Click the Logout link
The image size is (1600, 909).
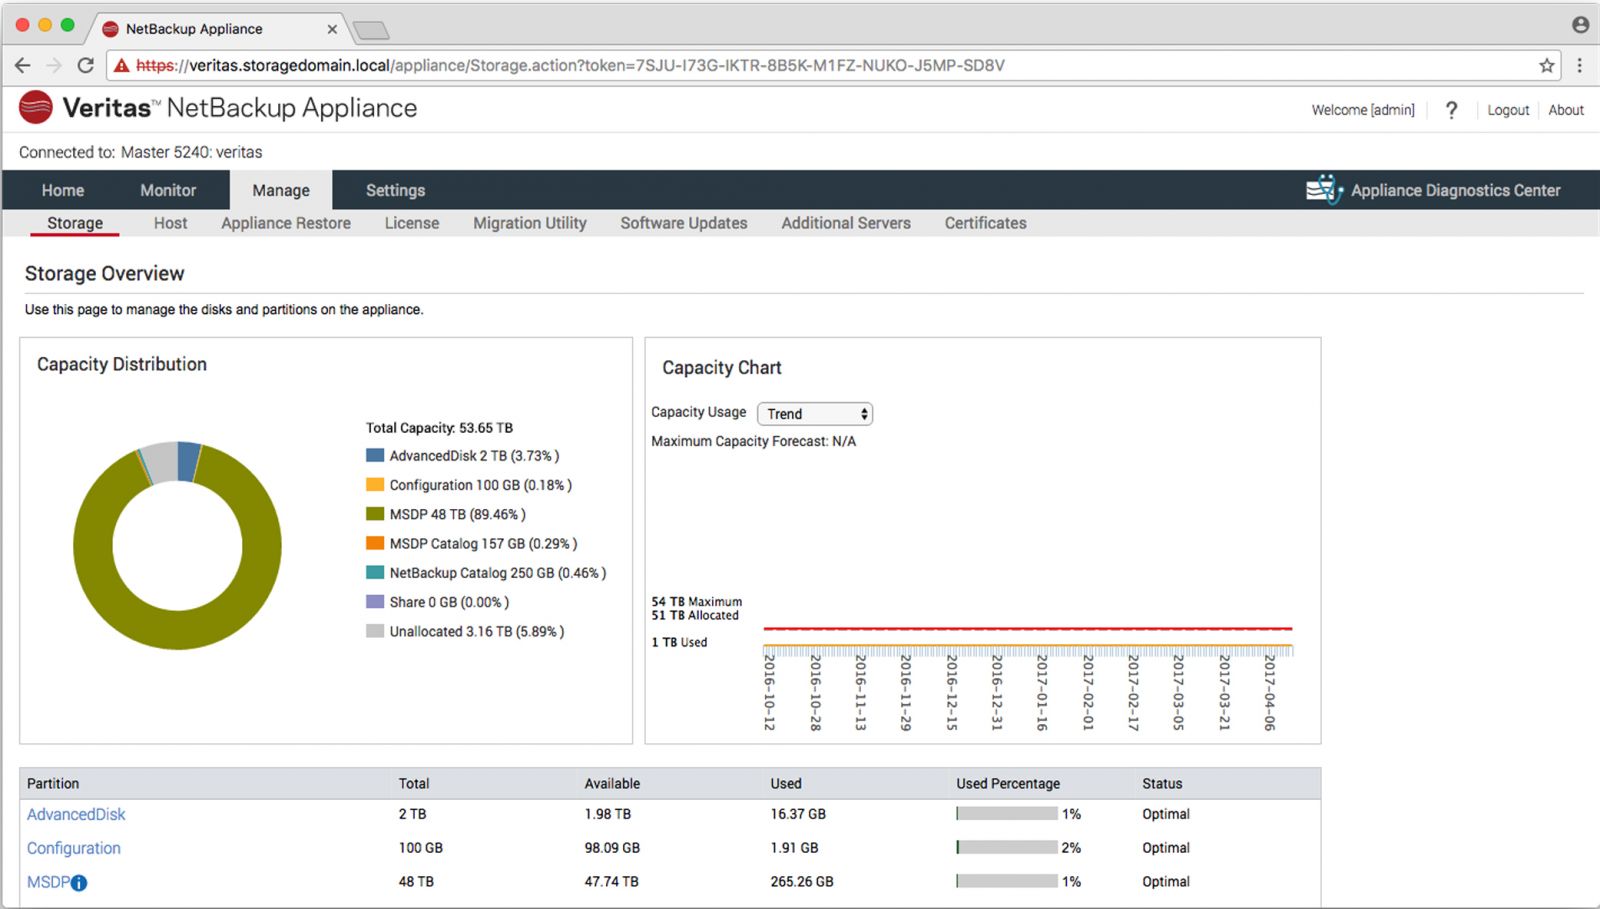1508,110
